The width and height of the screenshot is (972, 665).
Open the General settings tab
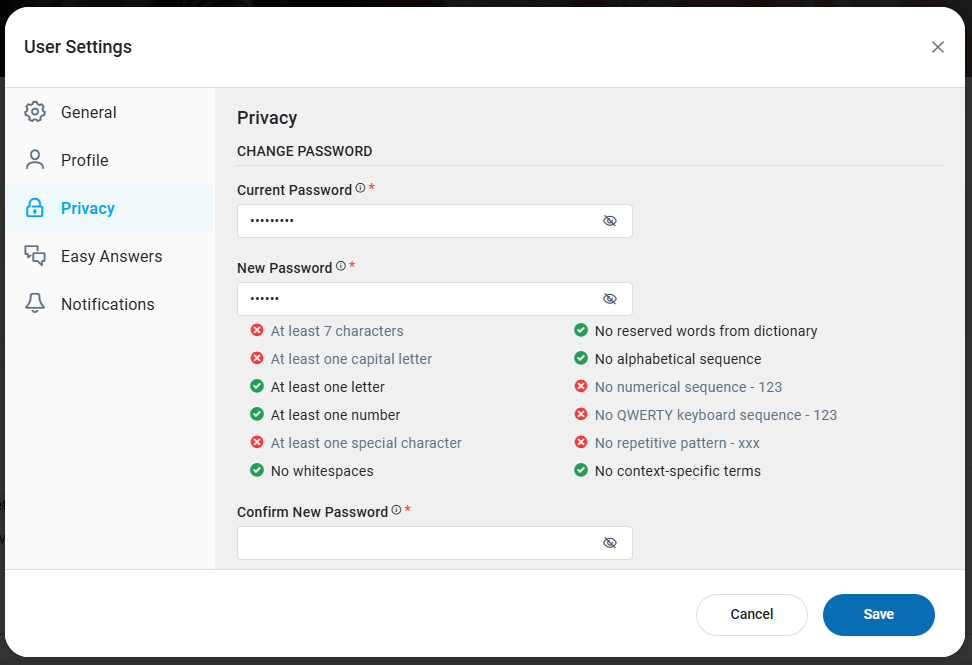click(88, 112)
